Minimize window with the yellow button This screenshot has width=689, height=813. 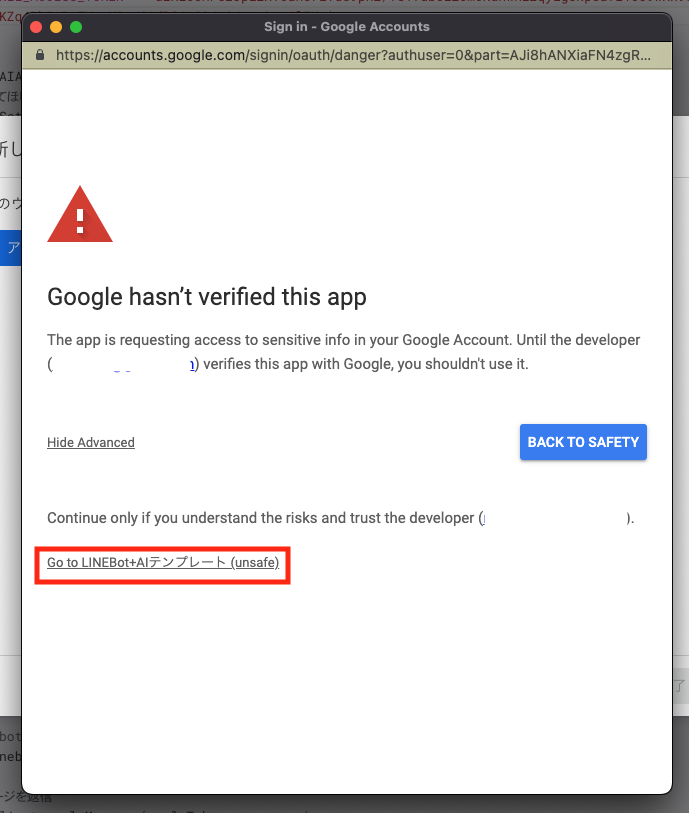pos(56,27)
